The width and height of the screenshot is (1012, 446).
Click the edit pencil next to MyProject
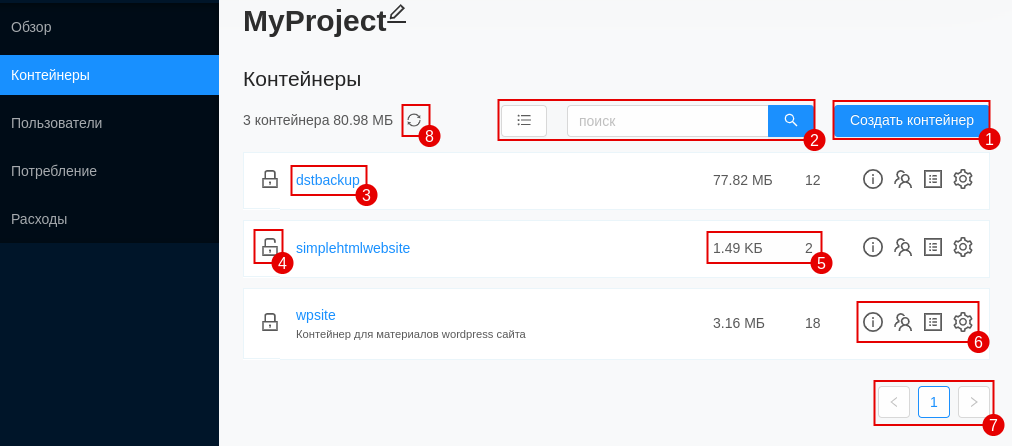397,14
